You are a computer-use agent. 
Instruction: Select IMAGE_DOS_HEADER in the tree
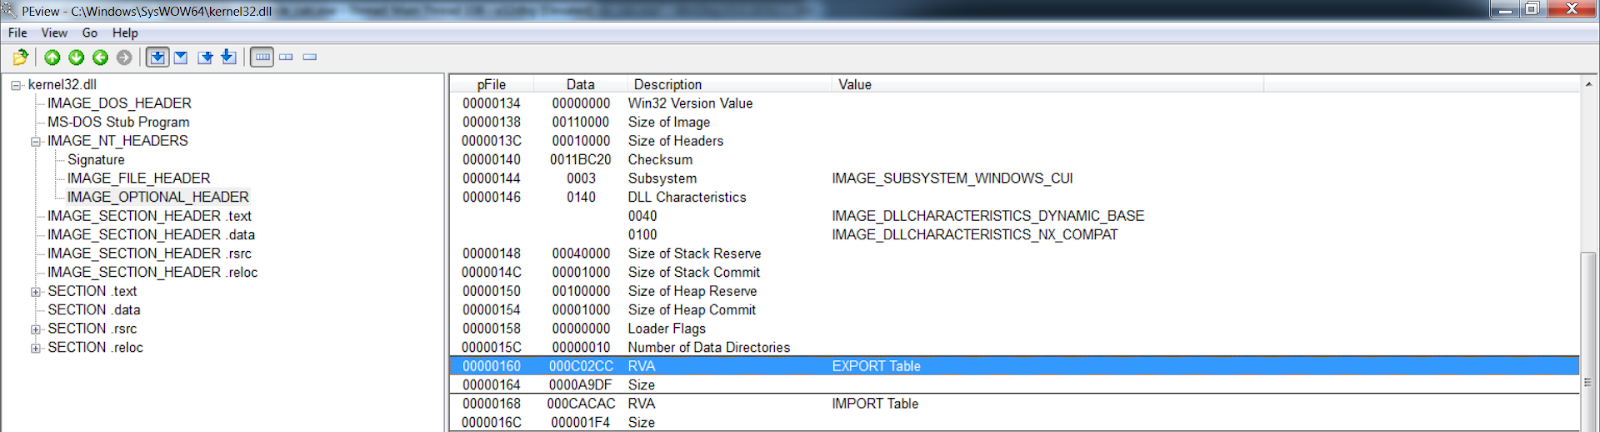119,103
